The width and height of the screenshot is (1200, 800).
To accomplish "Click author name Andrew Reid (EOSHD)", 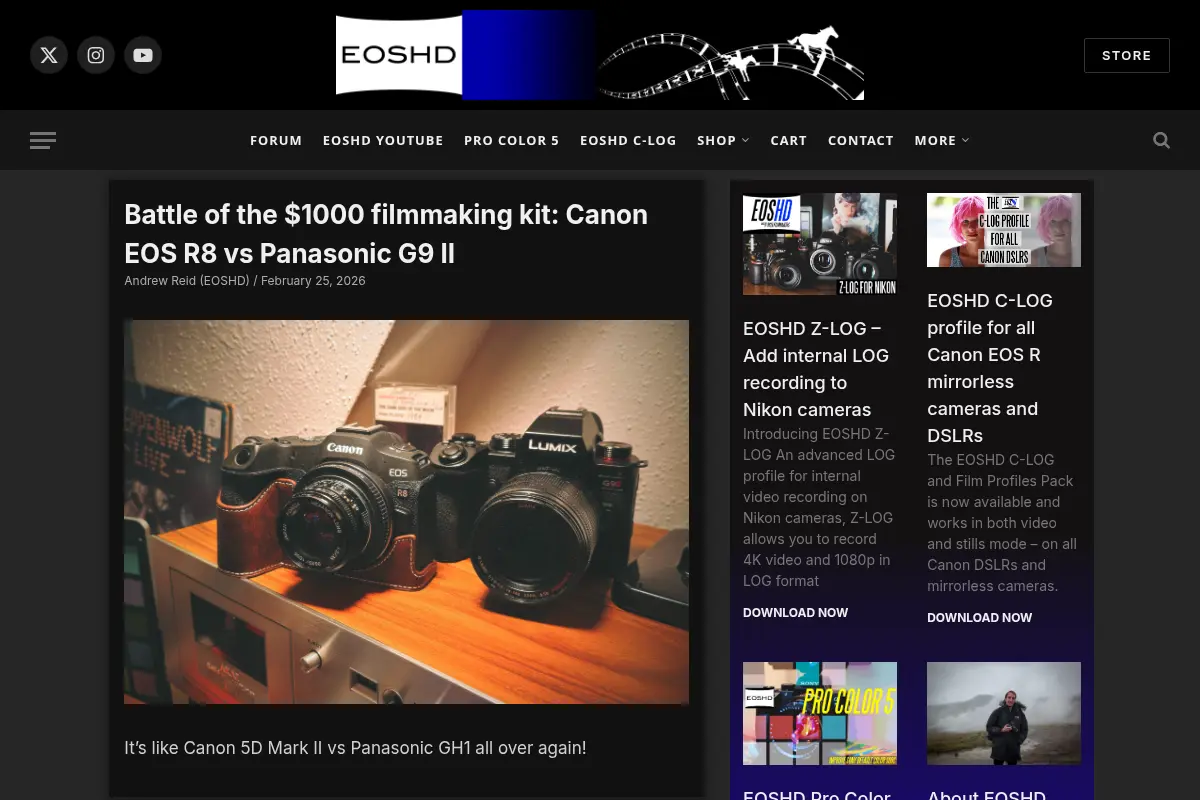I will pos(187,281).
